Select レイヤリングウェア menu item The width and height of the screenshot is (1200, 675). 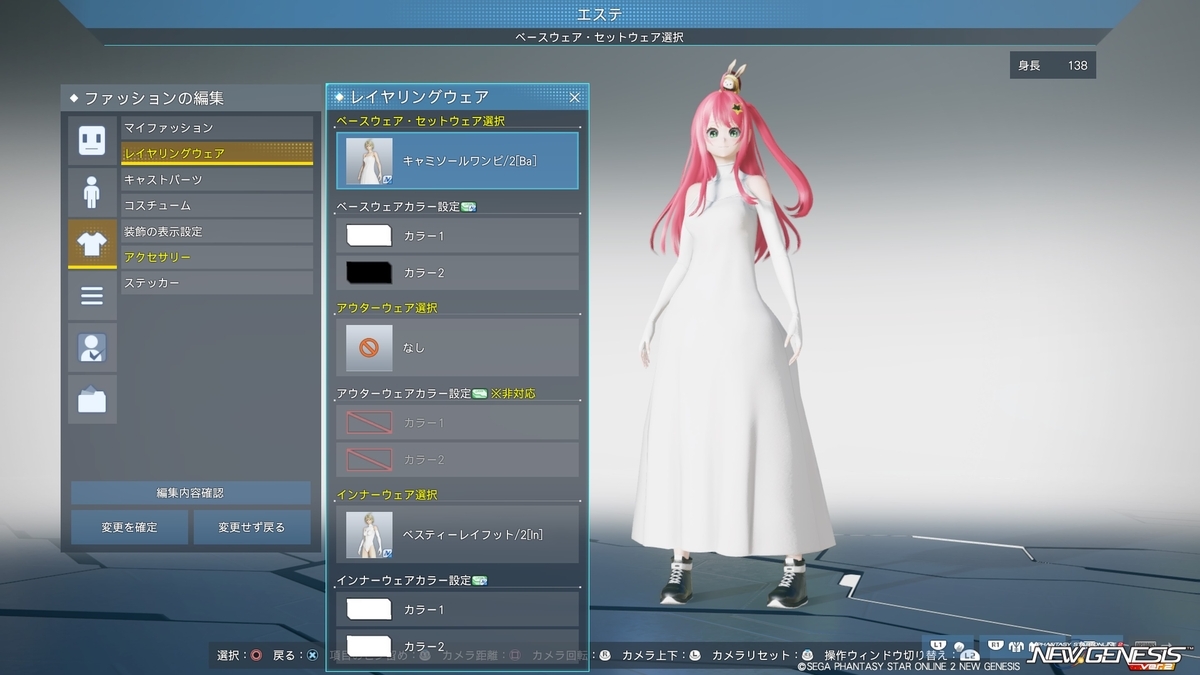217,154
